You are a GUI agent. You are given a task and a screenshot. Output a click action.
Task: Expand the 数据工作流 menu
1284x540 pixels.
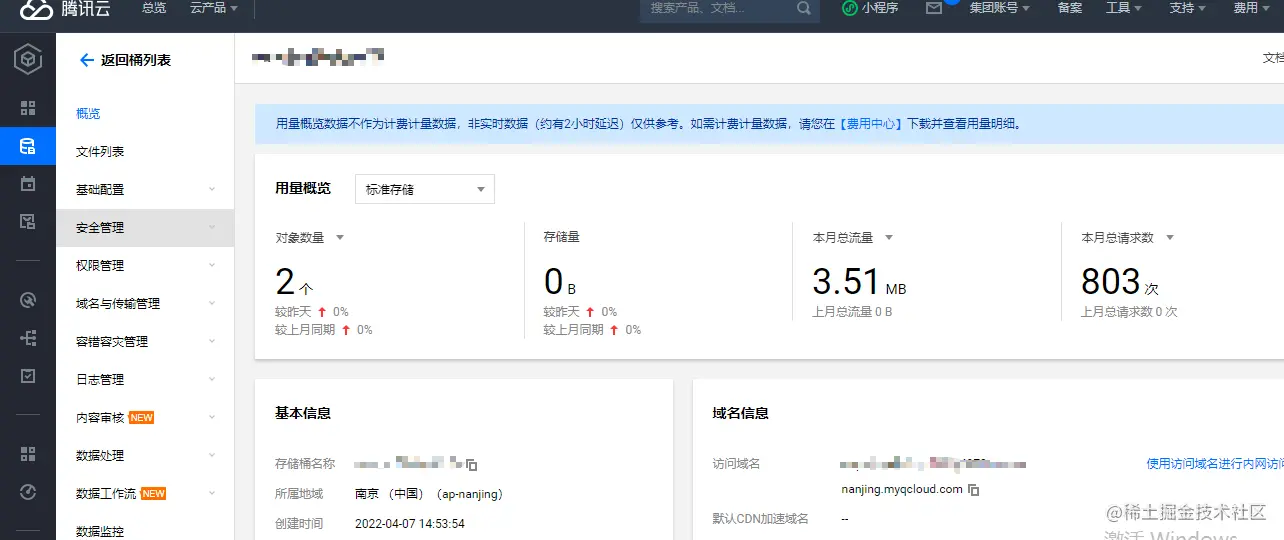pyautogui.click(x=145, y=493)
